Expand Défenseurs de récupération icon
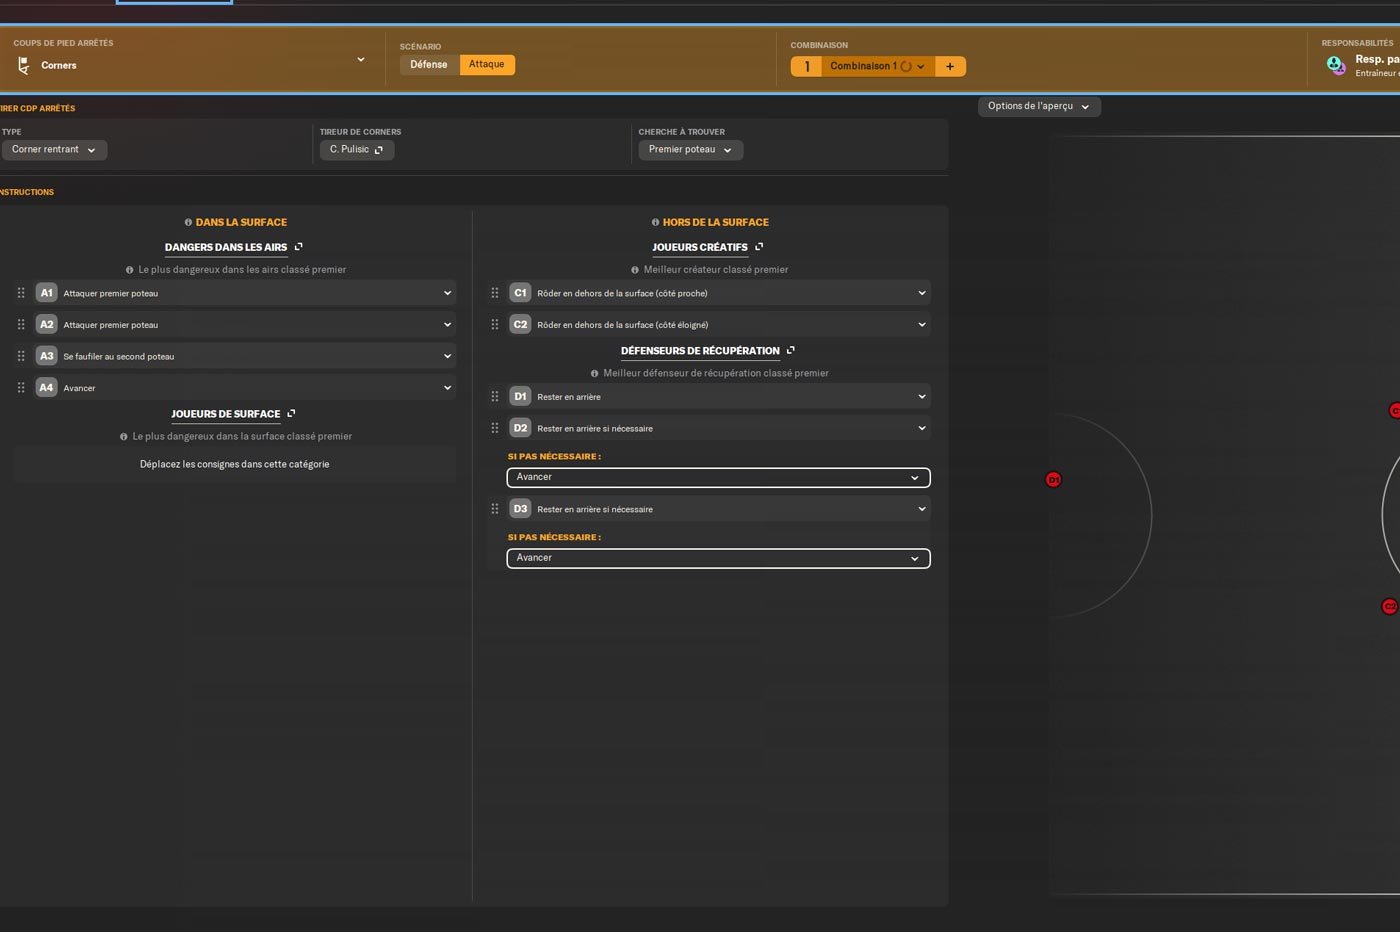The image size is (1400, 932). coord(791,351)
